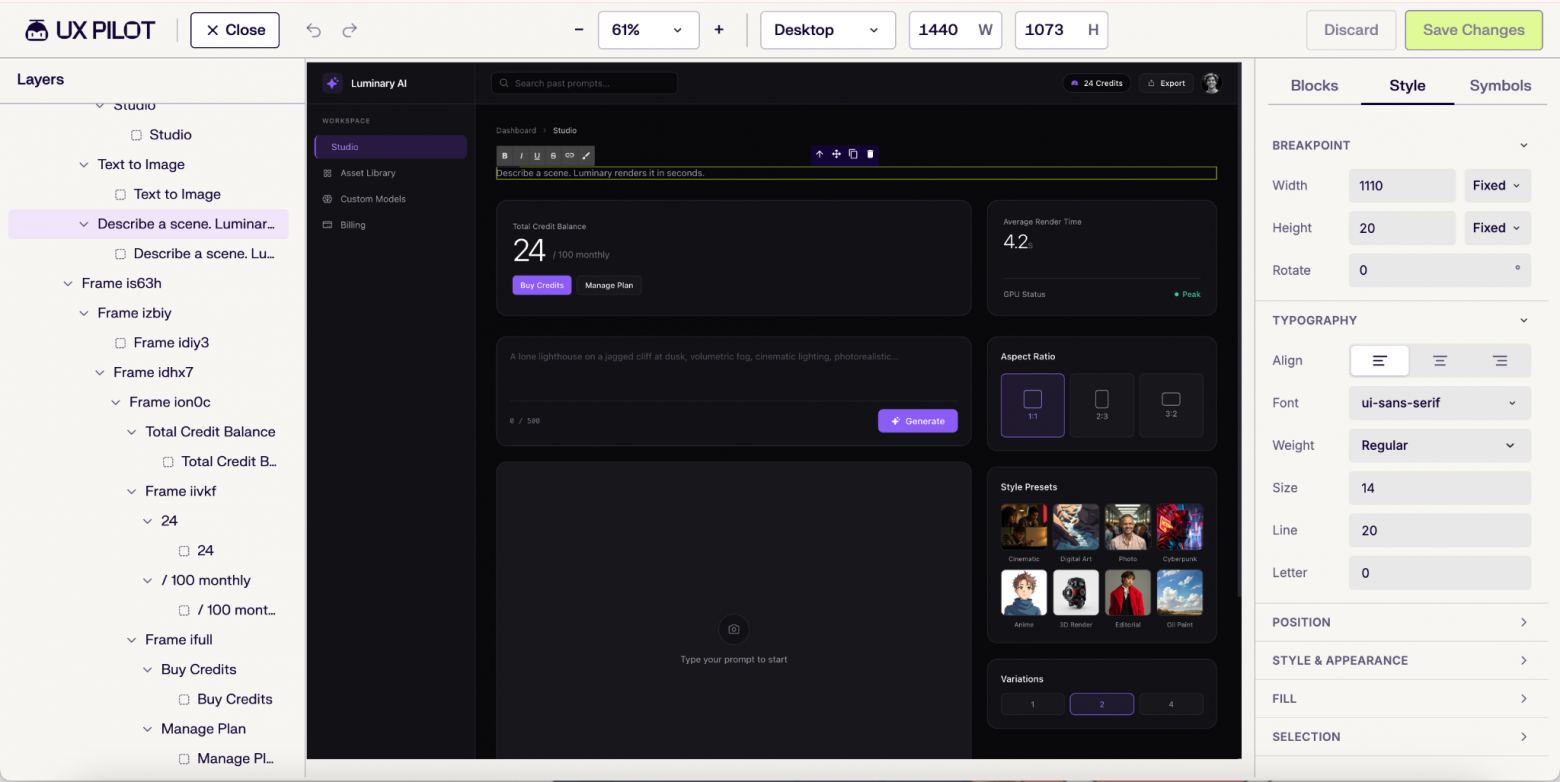Click the Luminary AI sparkle logo
Image resolution: width=1560 pixels, height=782 pixels.
coord(333,83)
